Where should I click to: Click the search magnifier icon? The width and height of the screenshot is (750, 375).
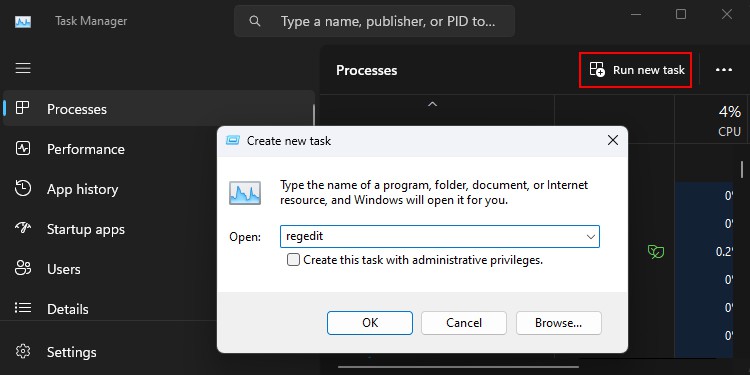pyautogui.click(x=255, y=21)
